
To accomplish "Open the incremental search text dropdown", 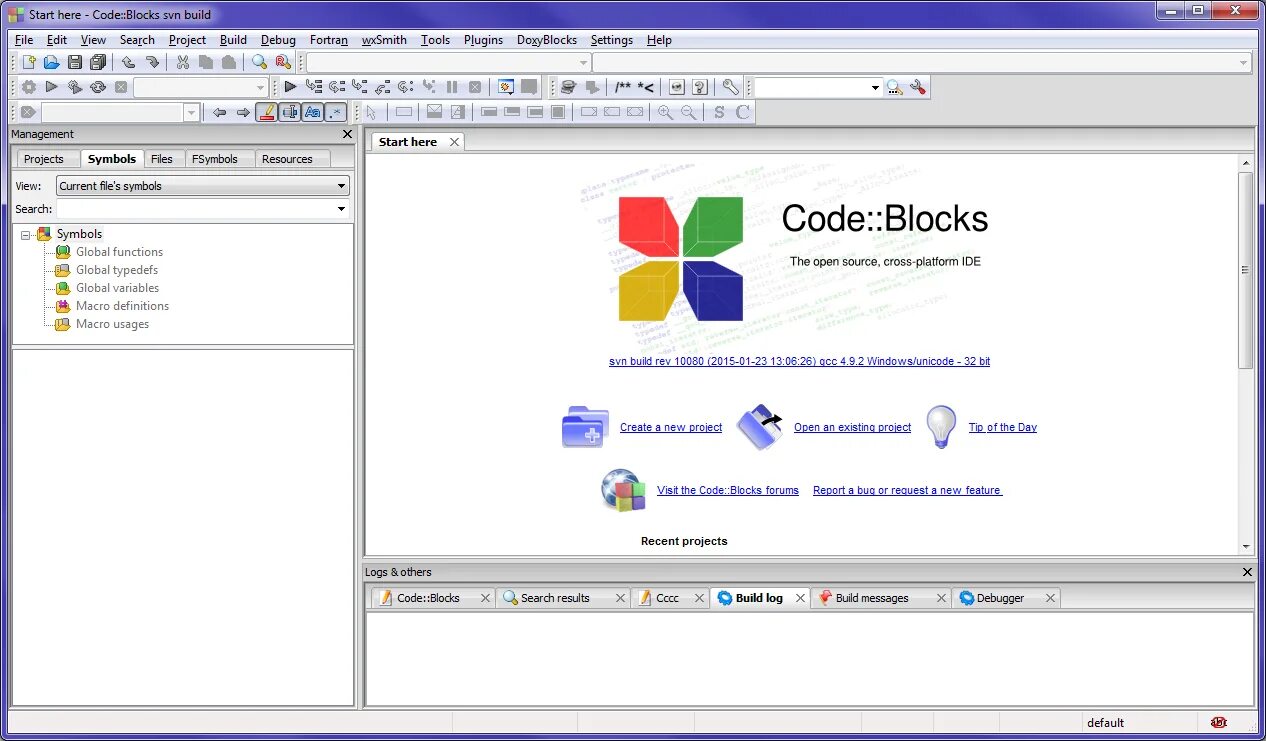I will (x=875, y=87).
